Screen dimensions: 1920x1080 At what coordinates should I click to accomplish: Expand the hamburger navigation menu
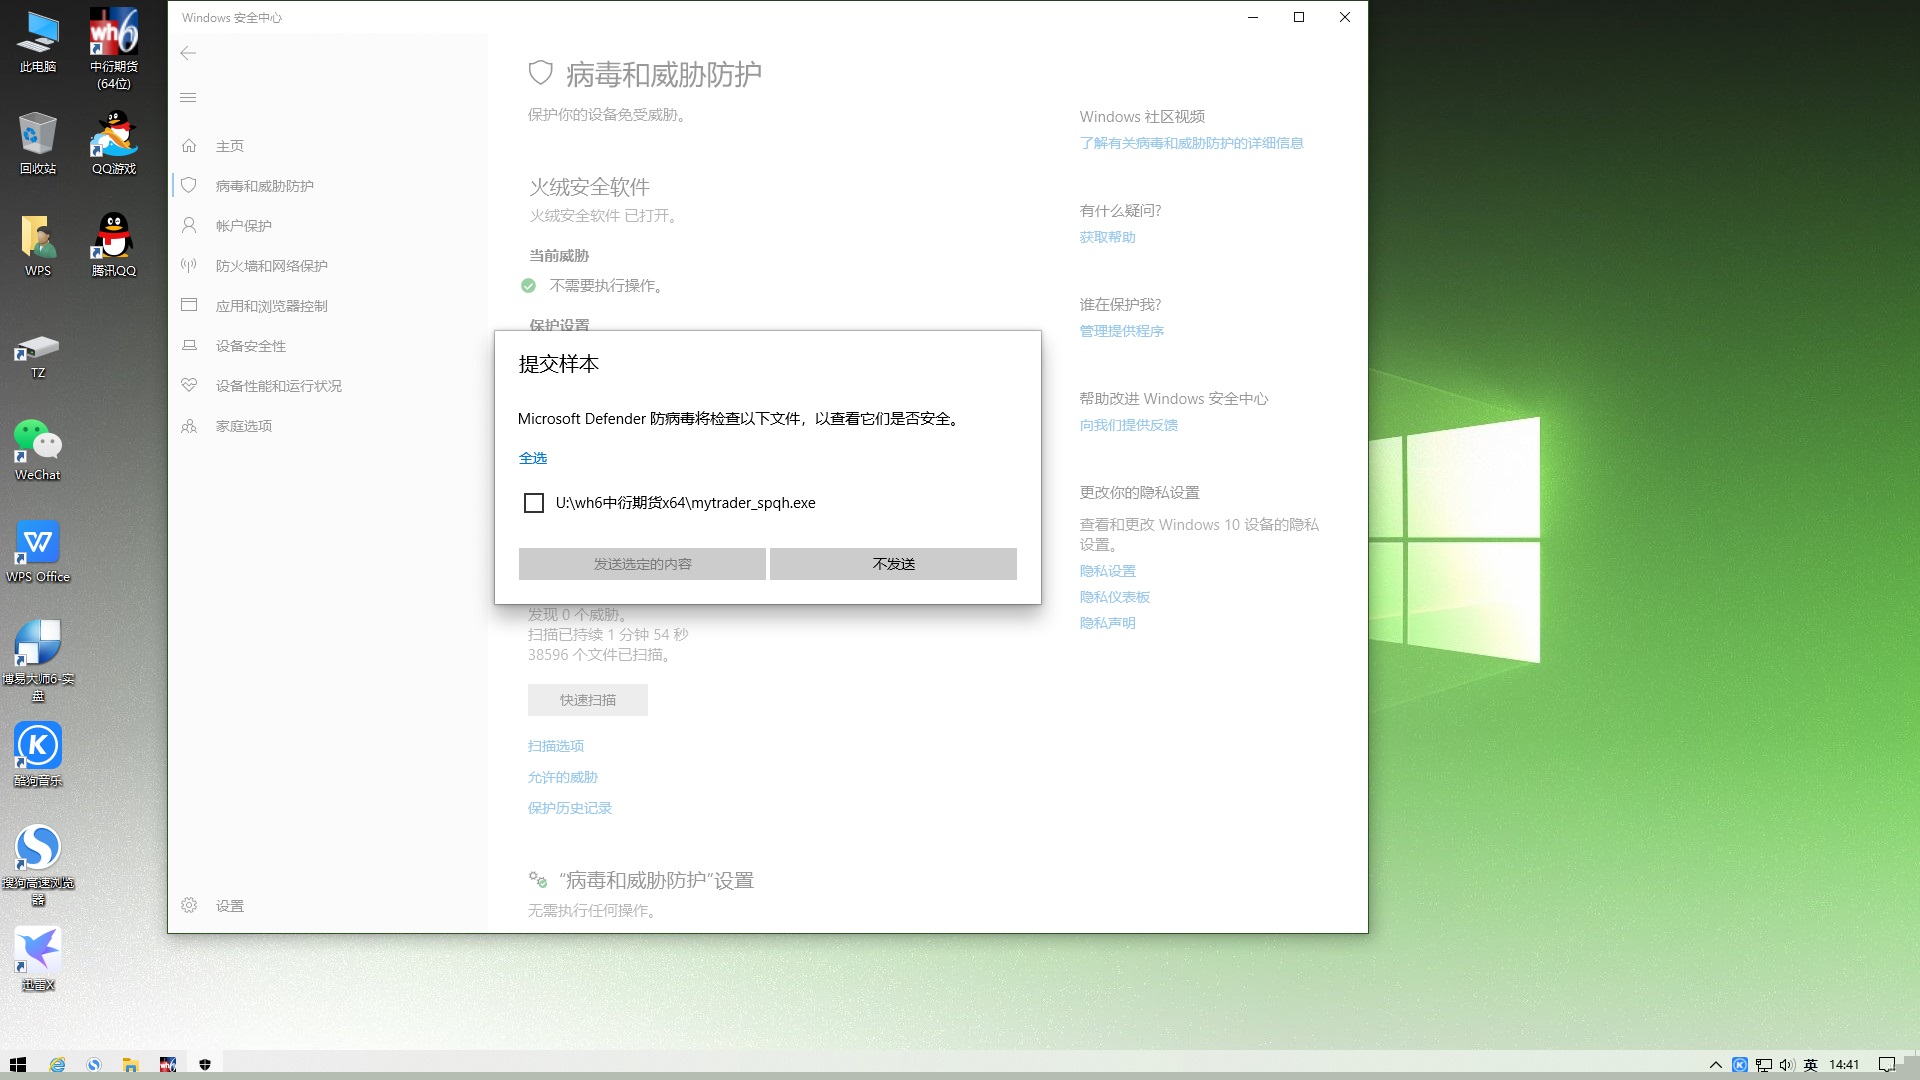coord(188,97)
